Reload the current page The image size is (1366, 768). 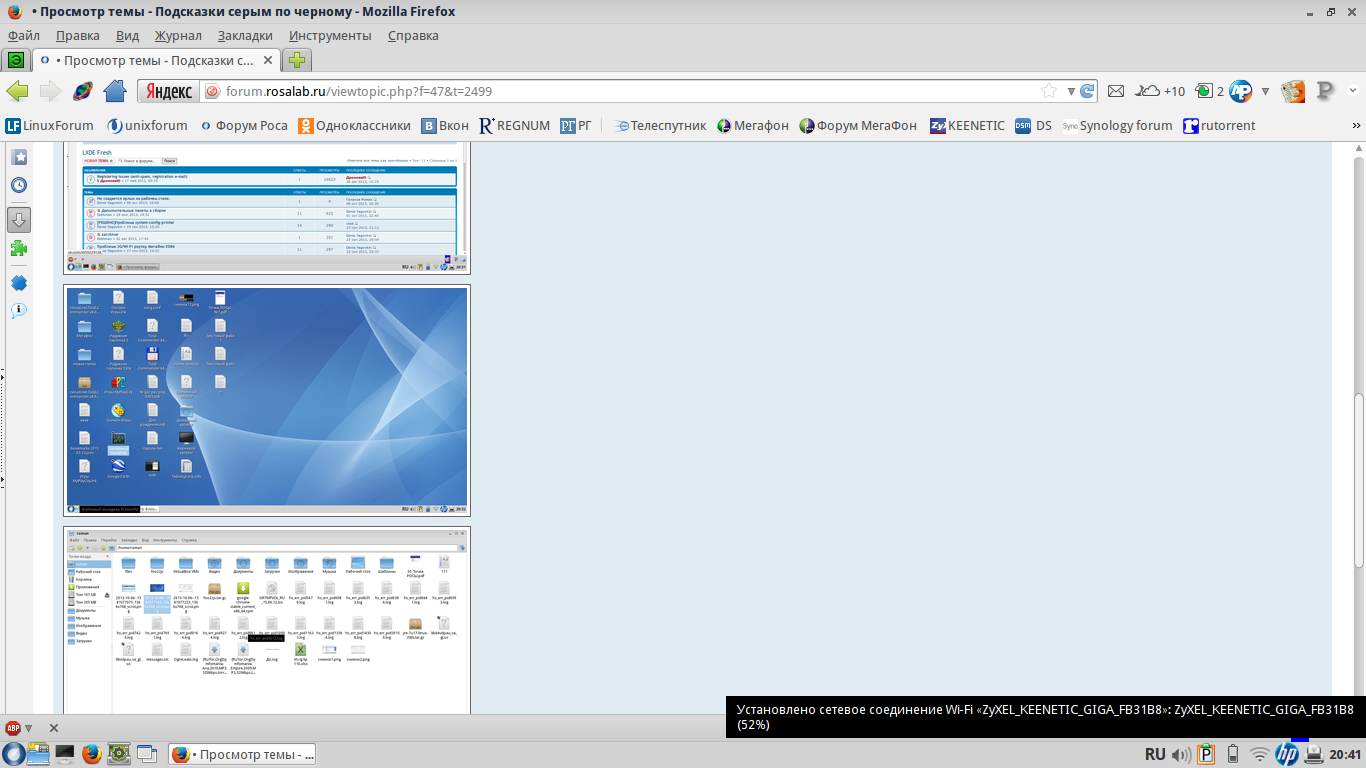pyautogui.click(x=1087, y=91)
